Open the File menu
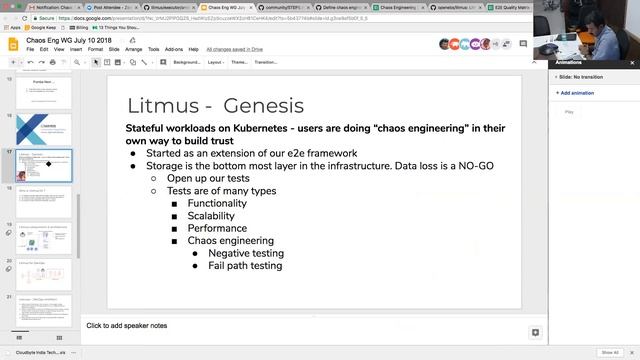This screenshot has height=360, width=640. [30, 49]
